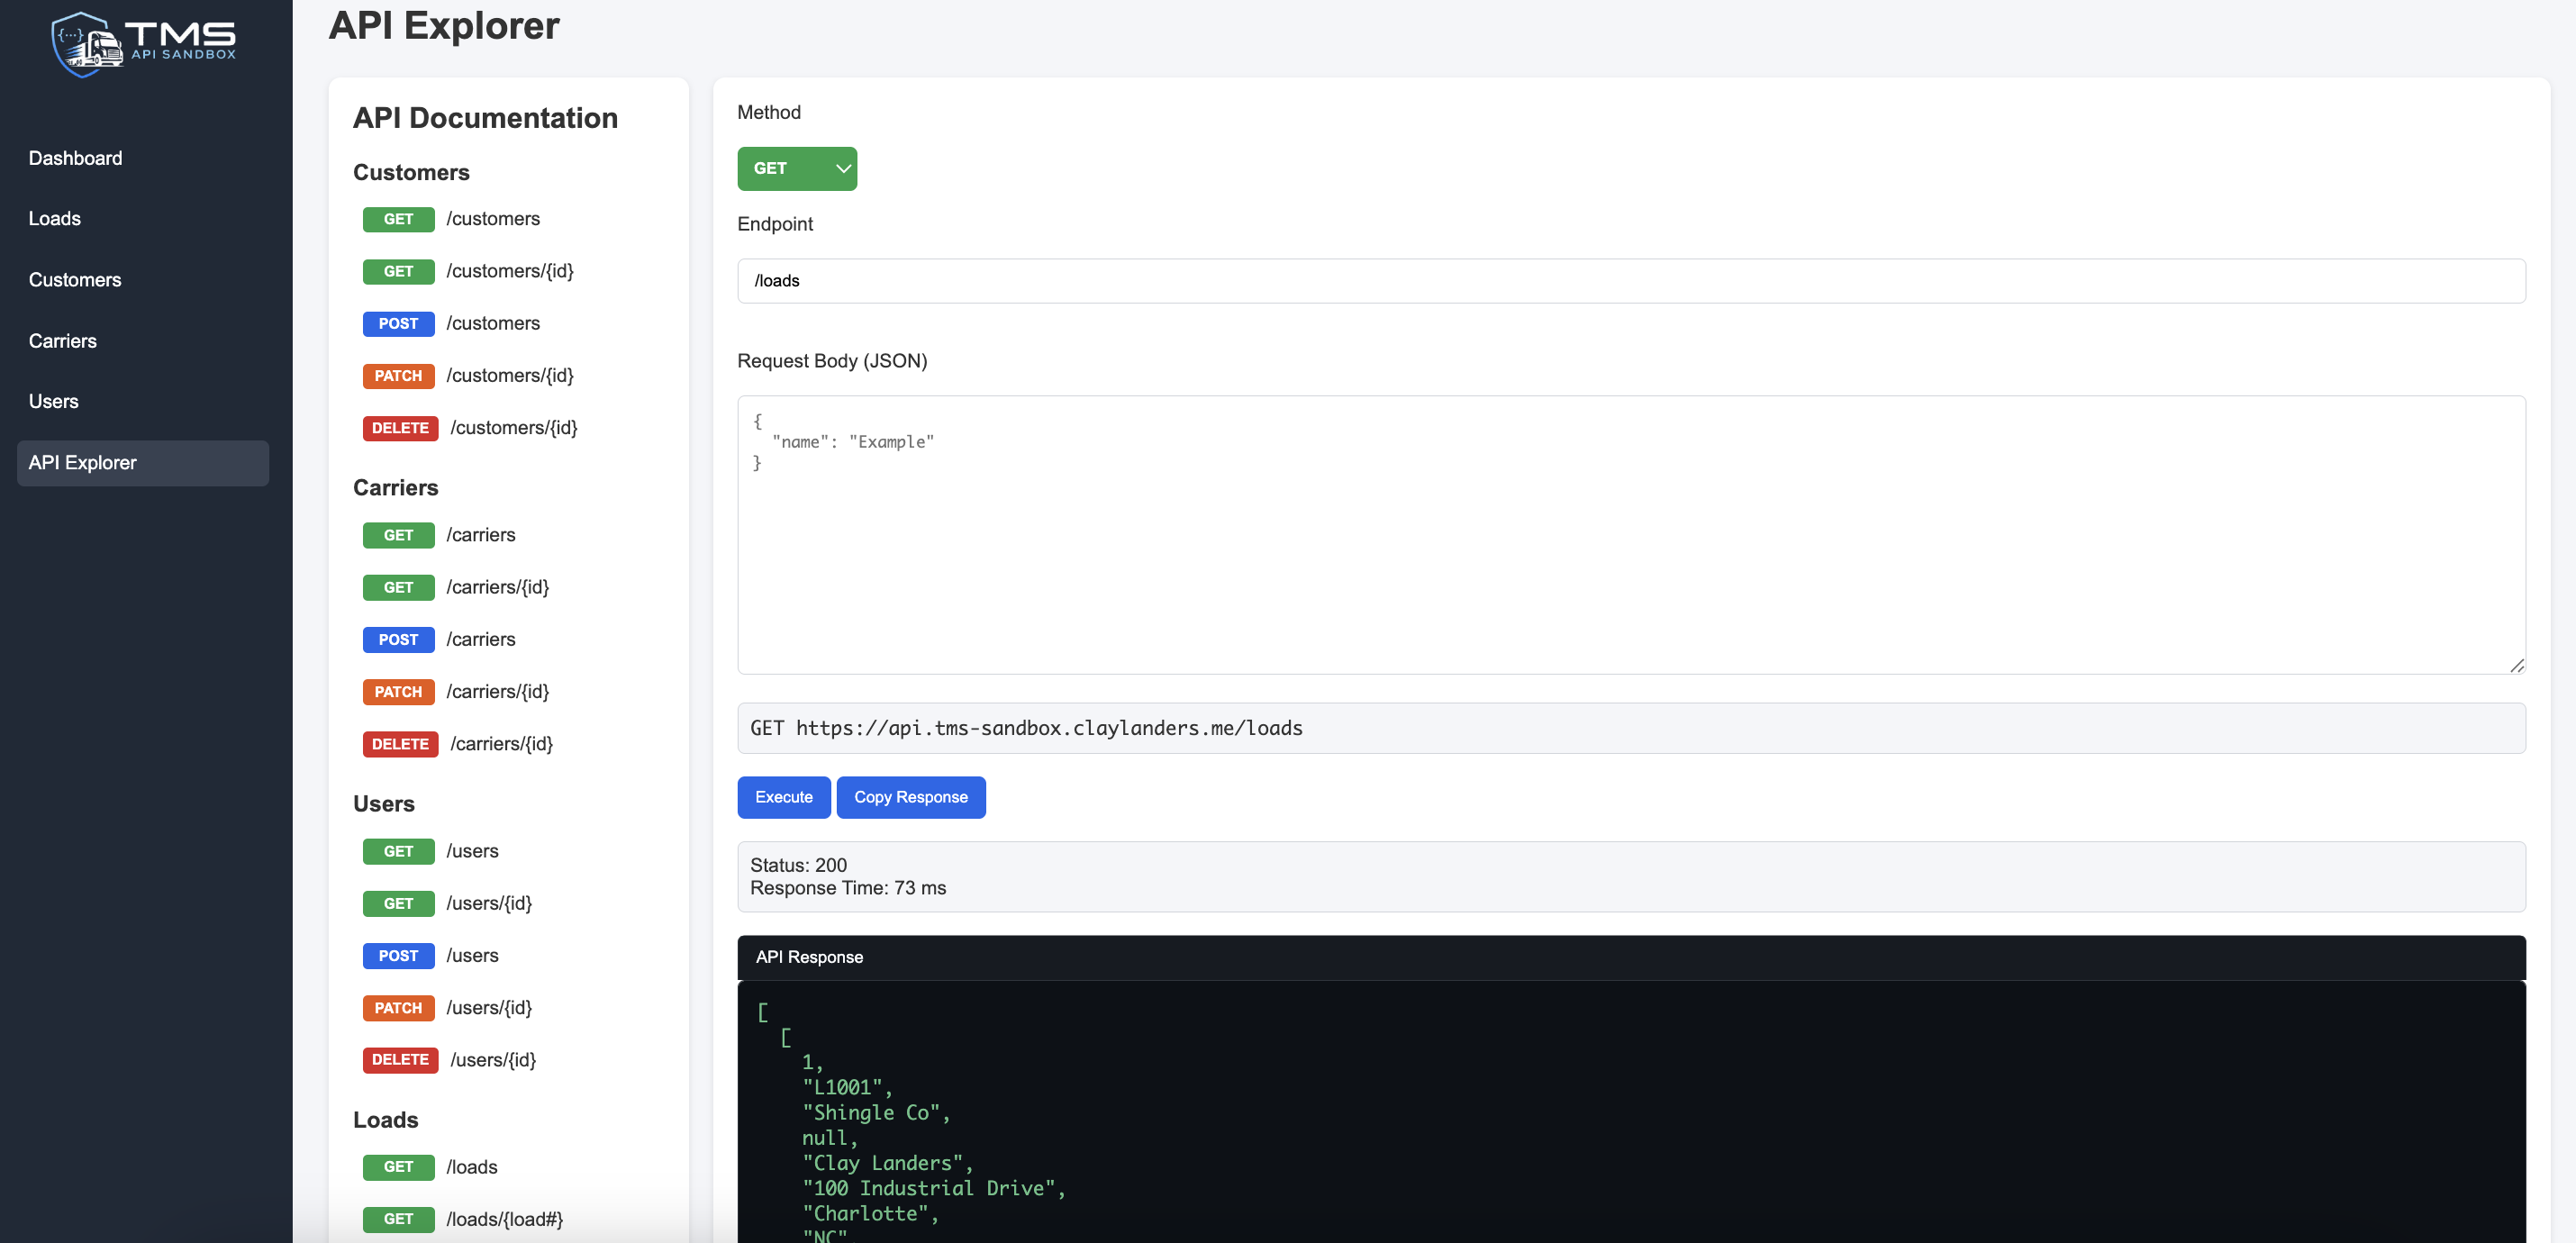Select GET /loads doc entry
The width and height of the screenshot is (2576, 1243).
[x=430, y=1167]
